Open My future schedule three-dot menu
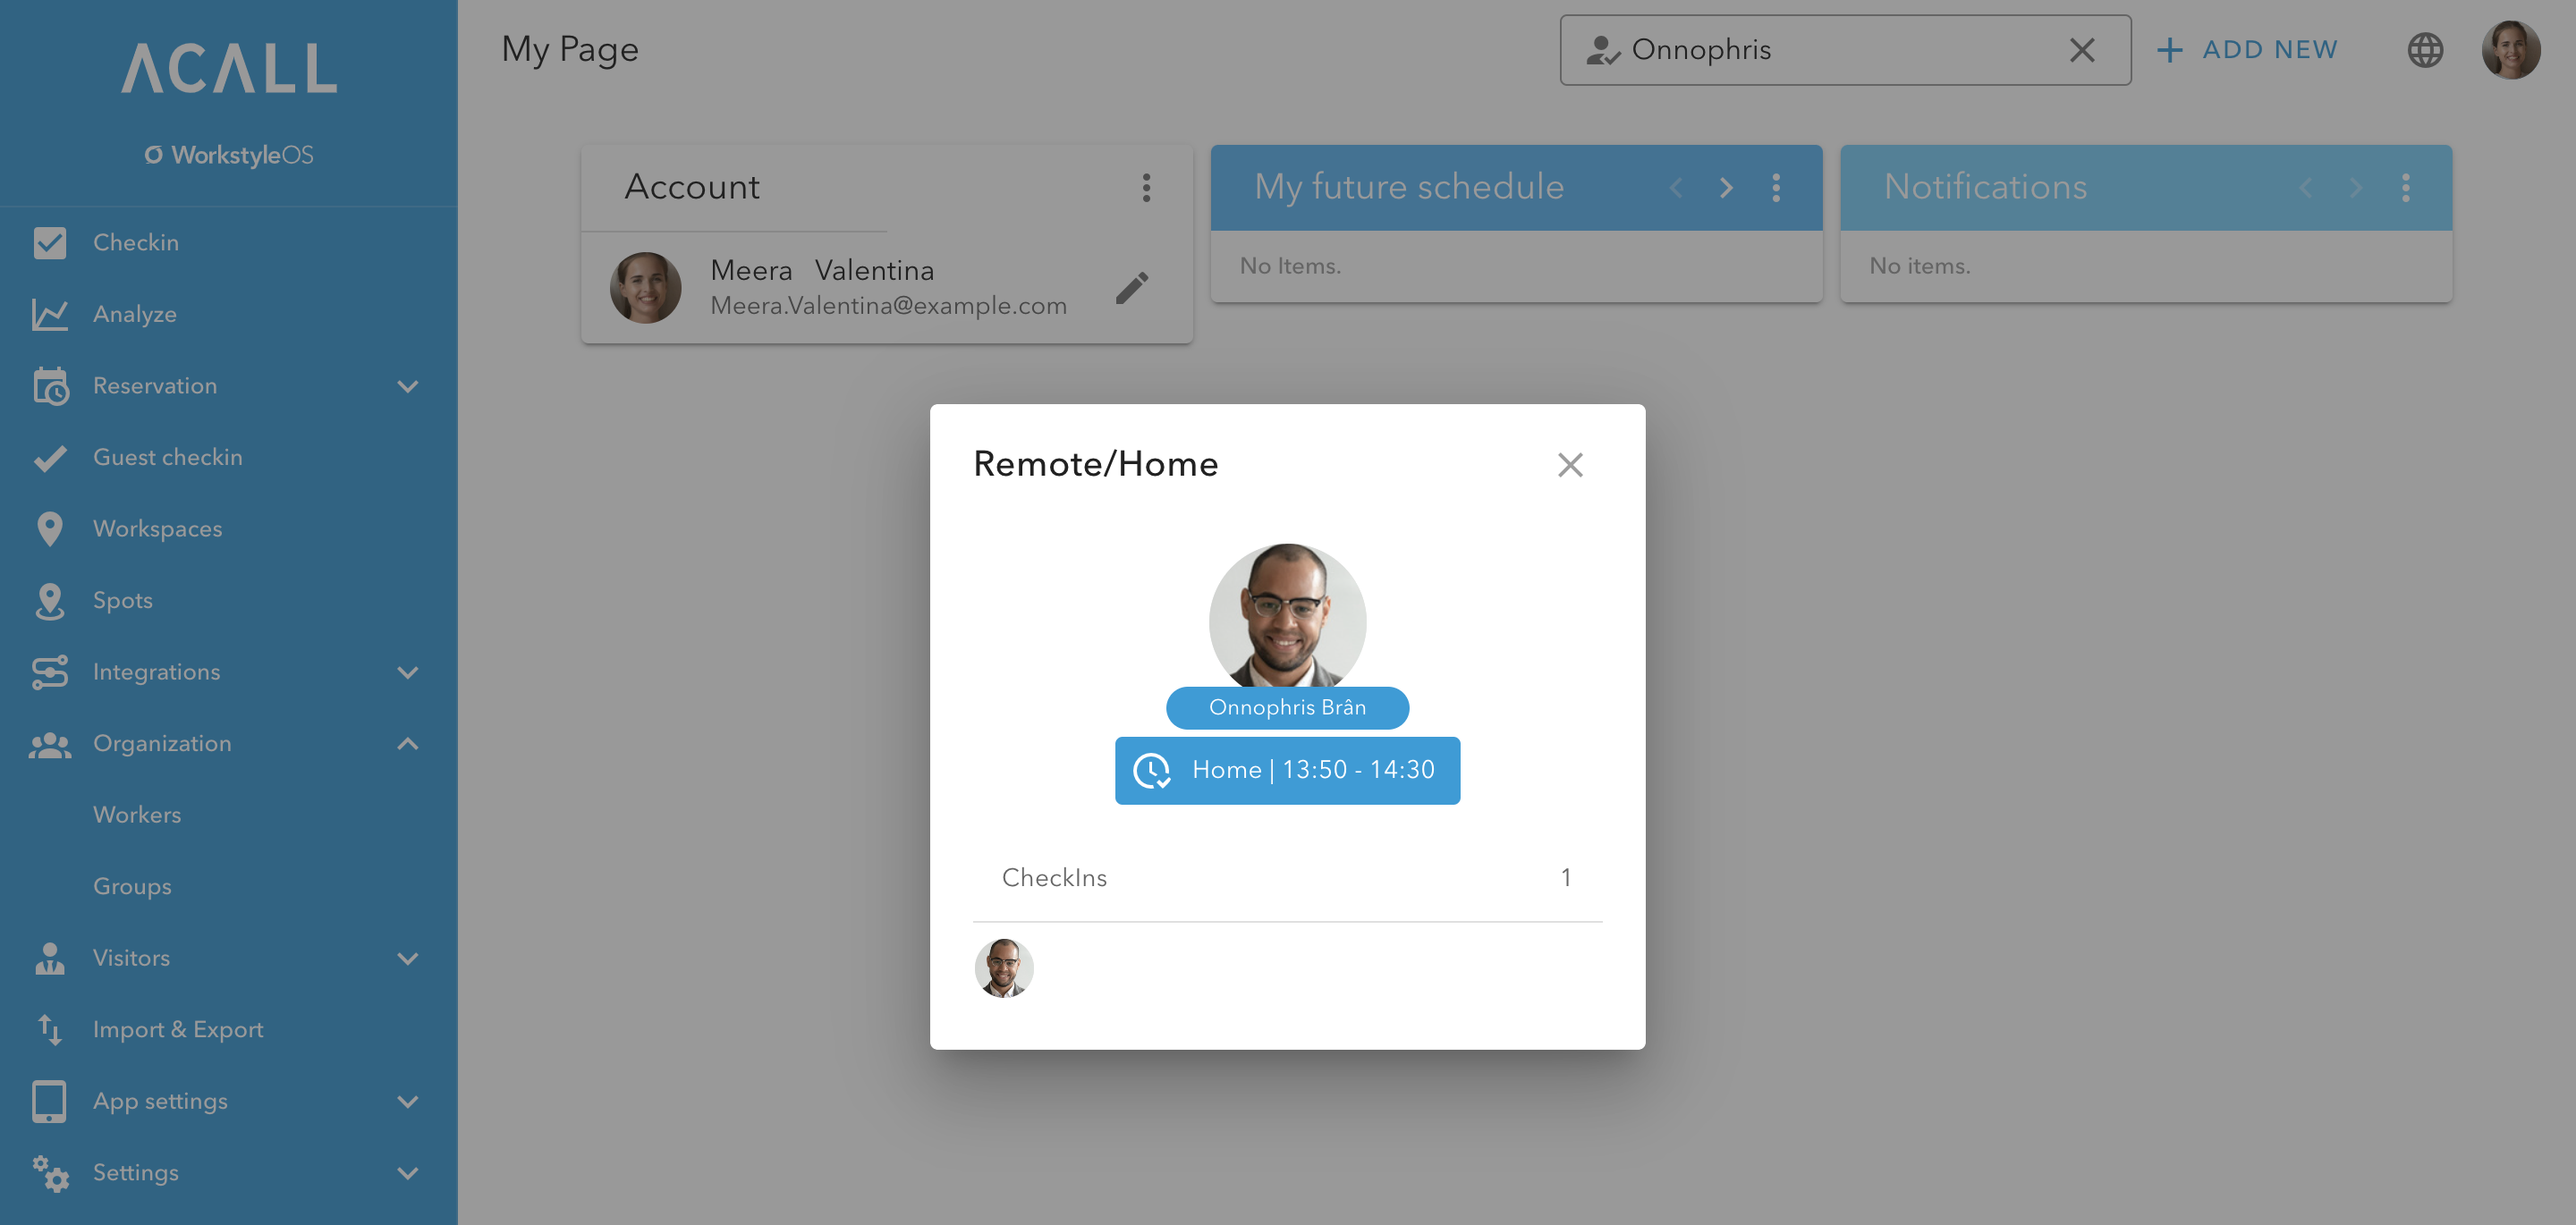2576x1225 pixels. 1776,187
